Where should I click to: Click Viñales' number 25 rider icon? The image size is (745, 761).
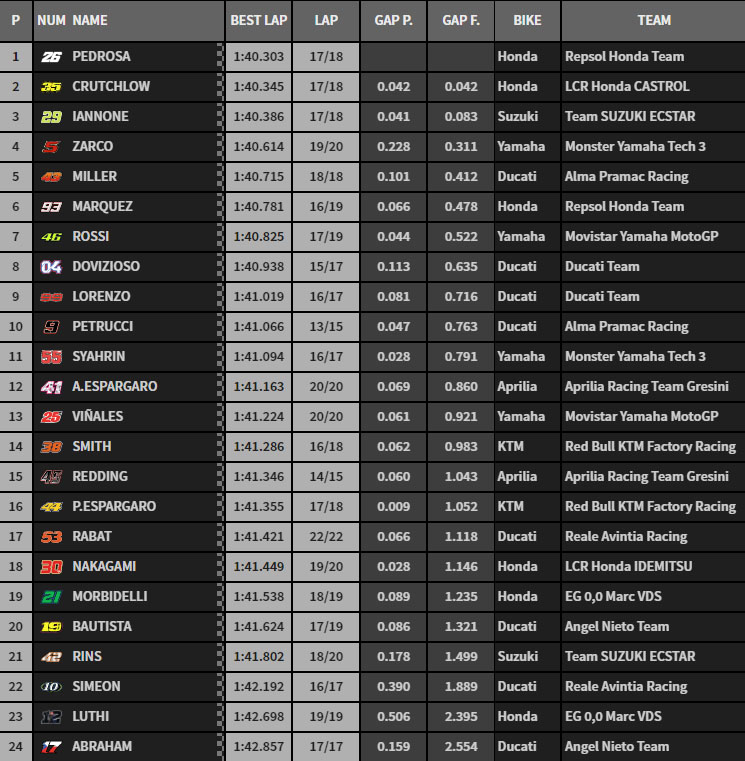(51, 417)
